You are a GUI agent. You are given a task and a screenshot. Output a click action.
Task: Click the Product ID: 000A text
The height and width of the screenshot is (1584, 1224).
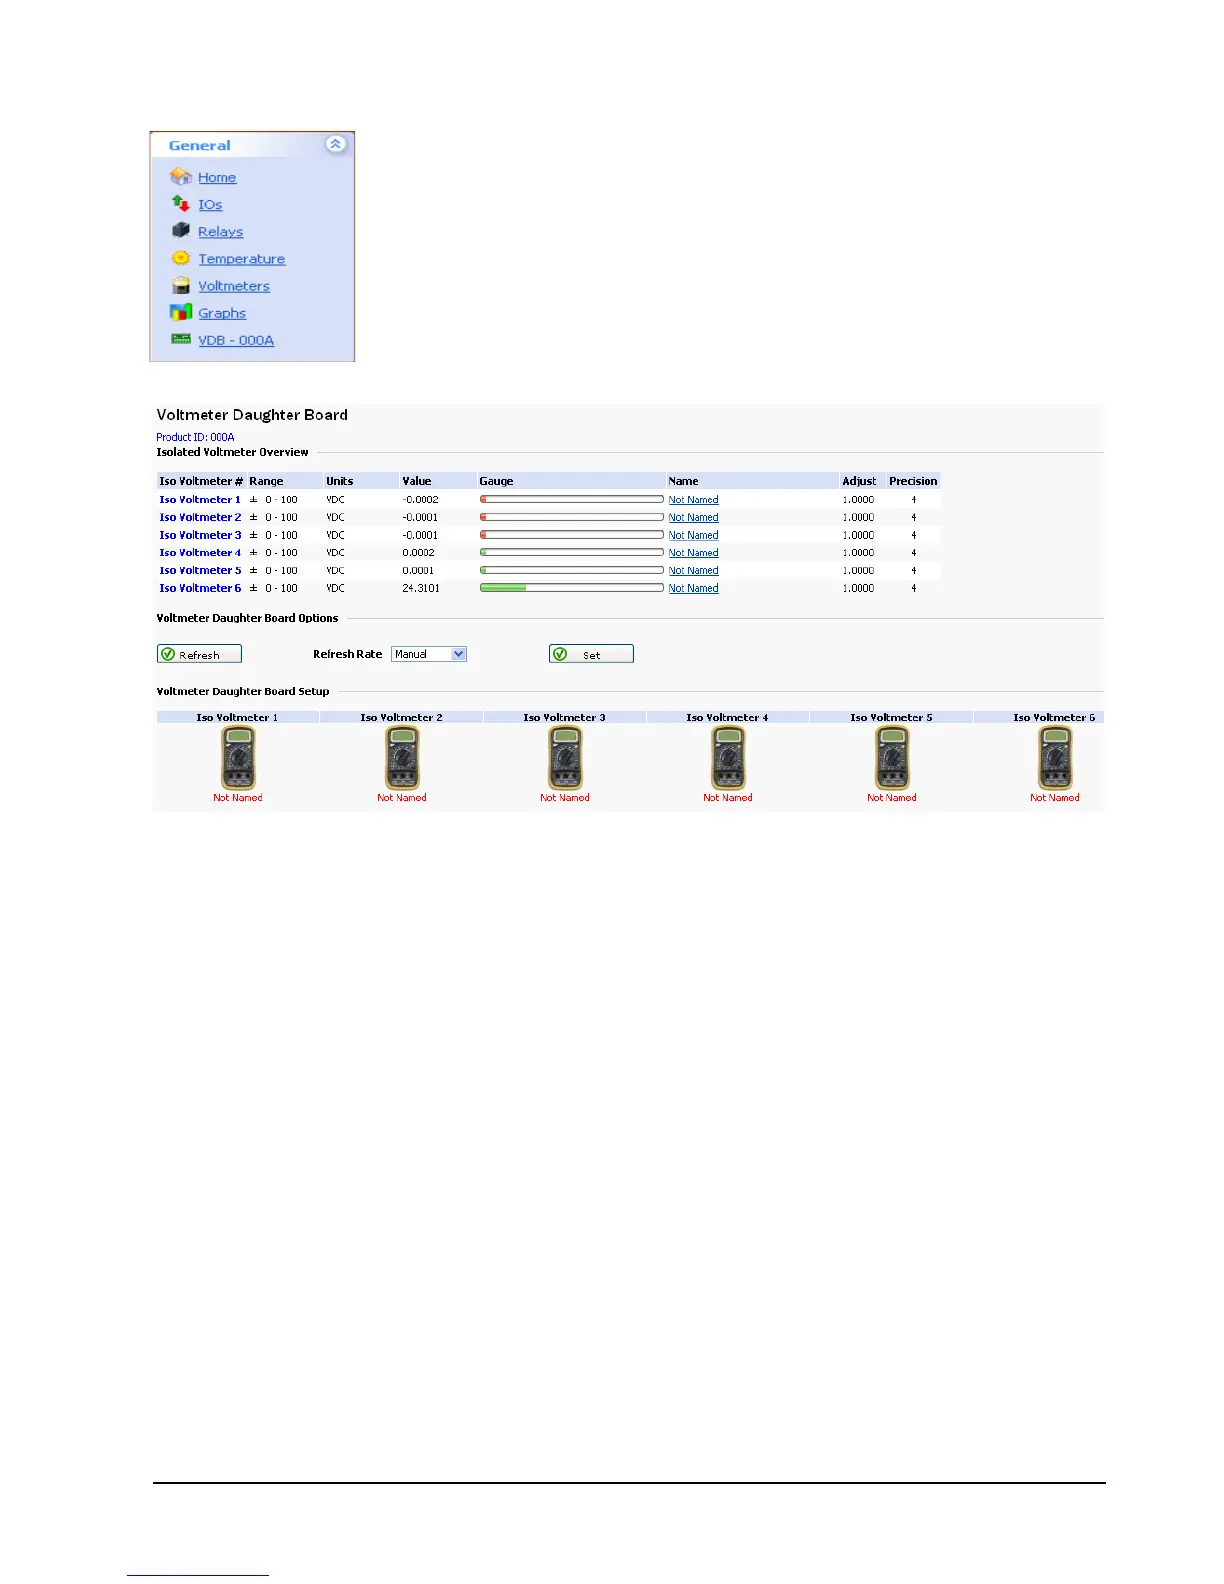tap(195, 437)
